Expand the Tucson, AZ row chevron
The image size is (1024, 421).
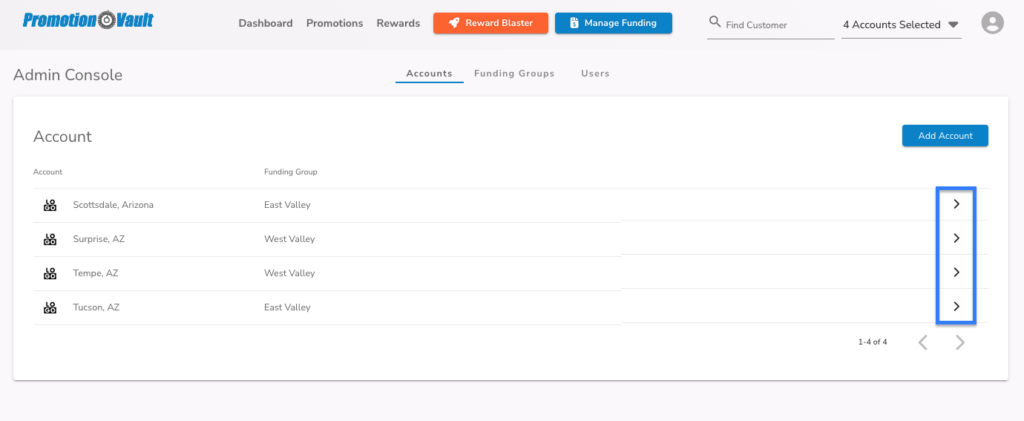957,306
